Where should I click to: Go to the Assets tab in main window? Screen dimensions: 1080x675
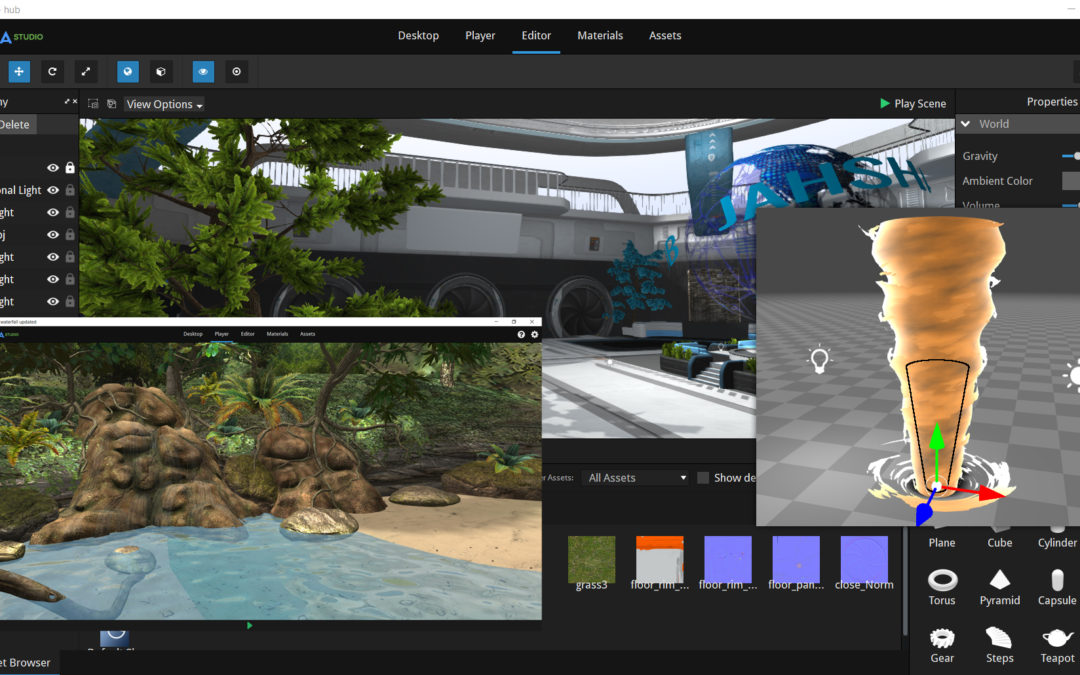[665, 36]
